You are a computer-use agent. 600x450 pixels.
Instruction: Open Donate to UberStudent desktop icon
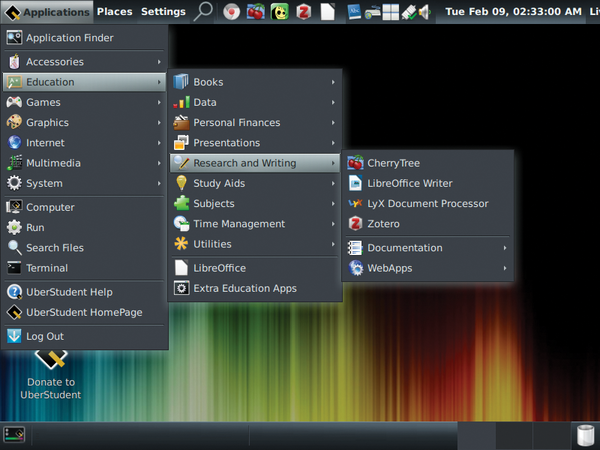click(x=51, y=375)
